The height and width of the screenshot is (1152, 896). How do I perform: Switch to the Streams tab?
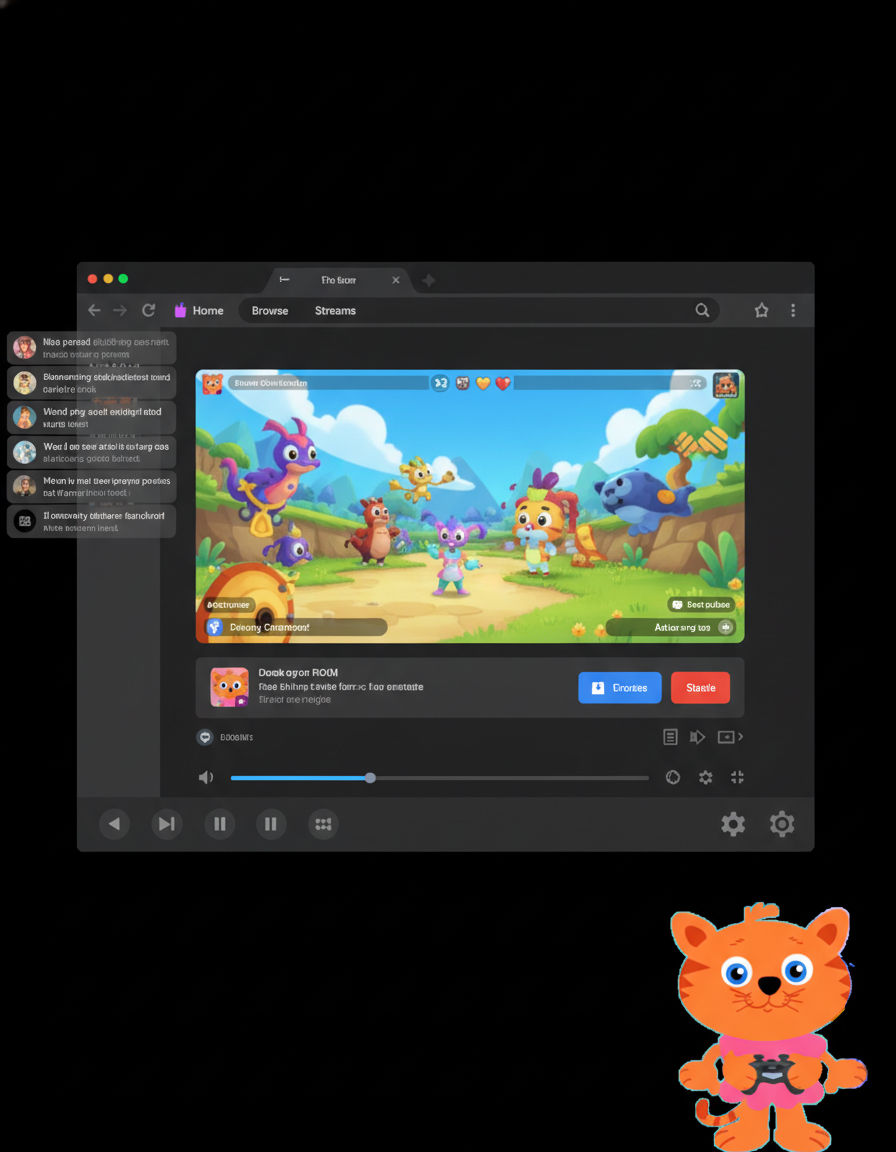[x=335, y=311]
